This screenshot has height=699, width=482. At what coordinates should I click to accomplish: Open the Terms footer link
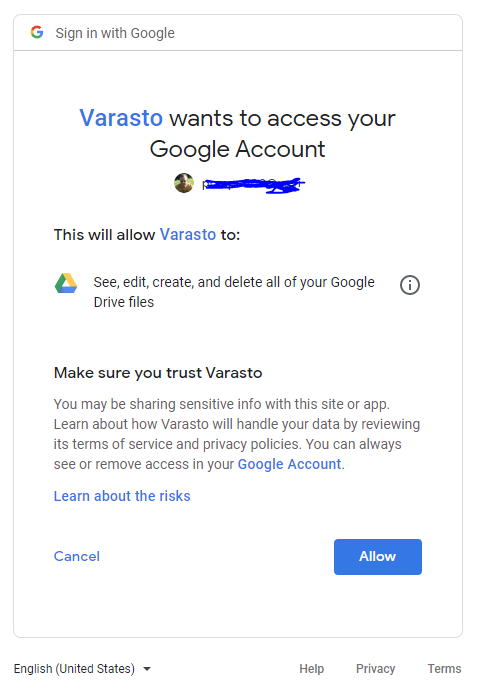445,669
